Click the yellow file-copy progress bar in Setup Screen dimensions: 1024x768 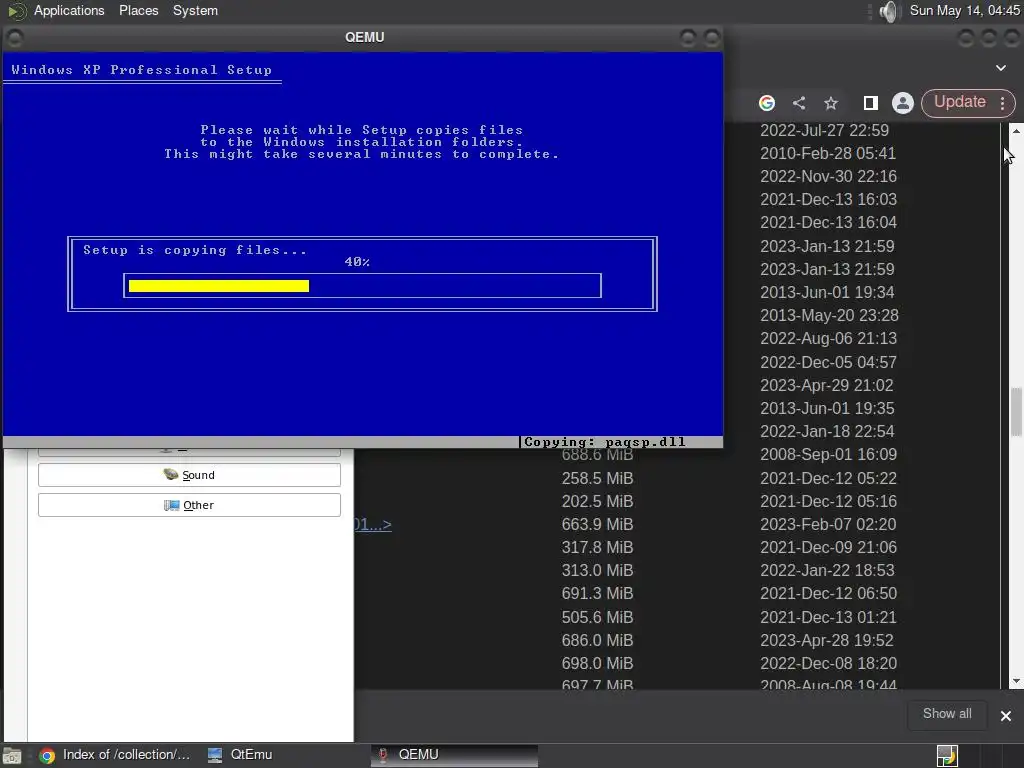click(x=219, y=285)
